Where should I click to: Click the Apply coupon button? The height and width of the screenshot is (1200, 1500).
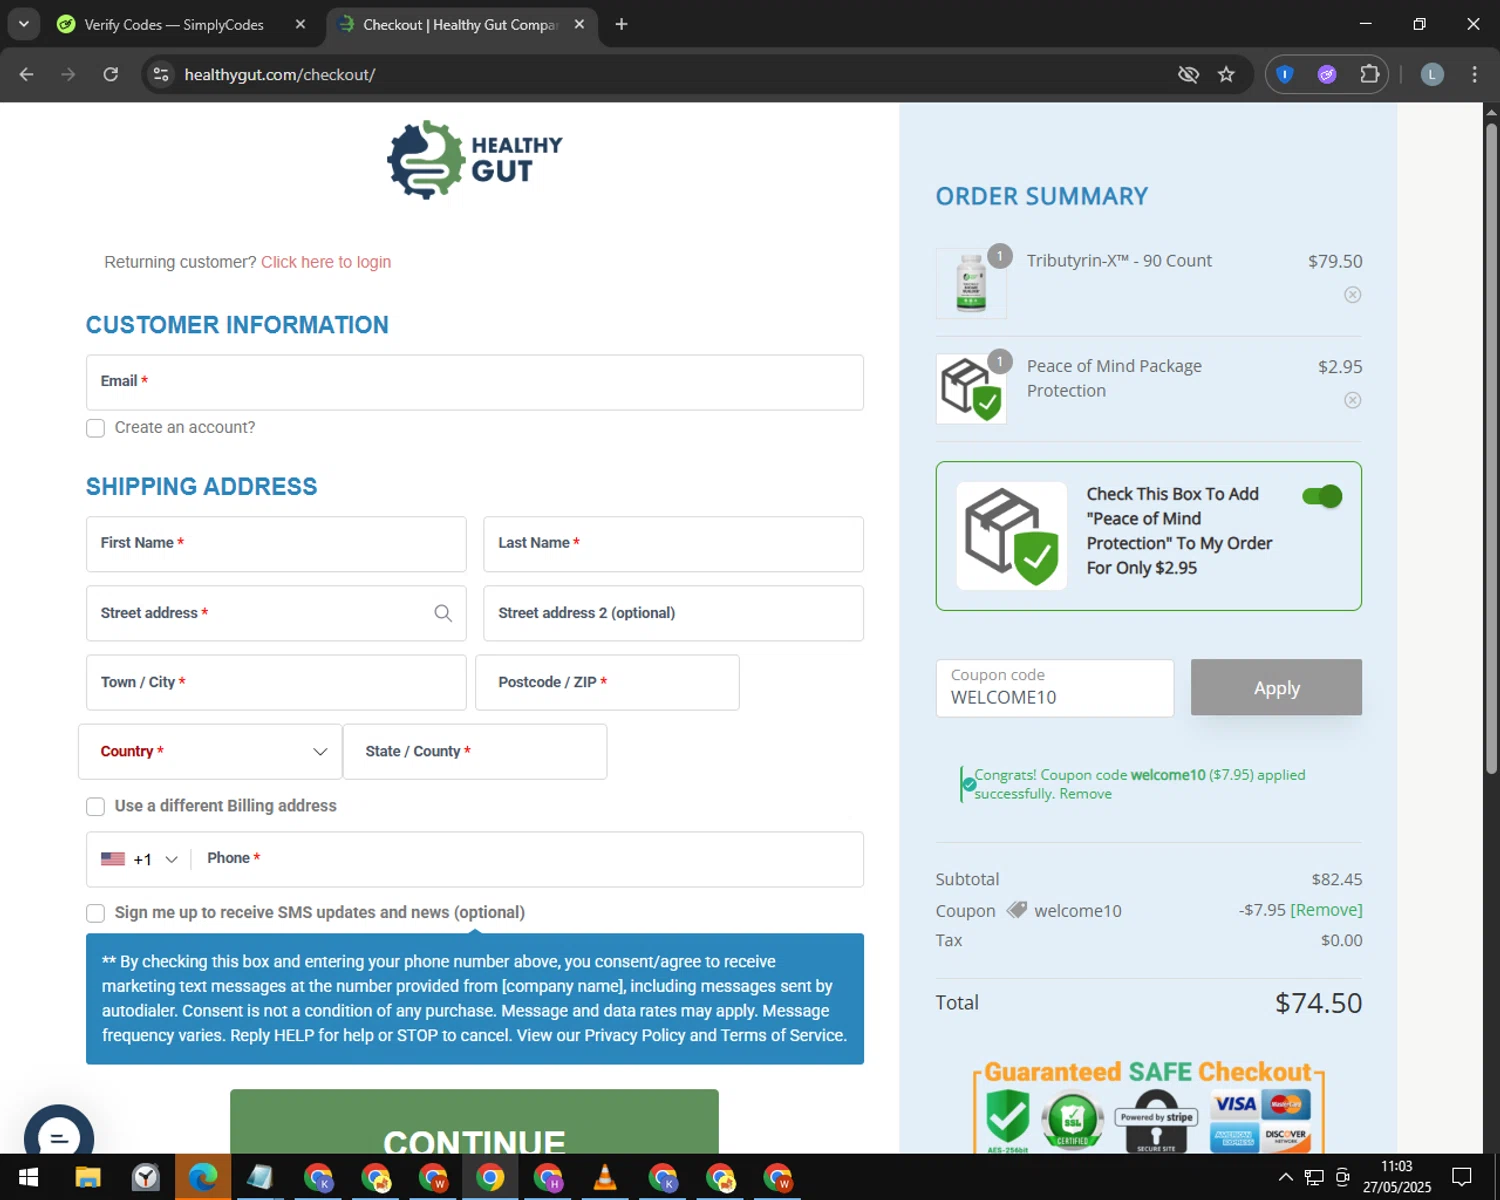click(1276, 687)
